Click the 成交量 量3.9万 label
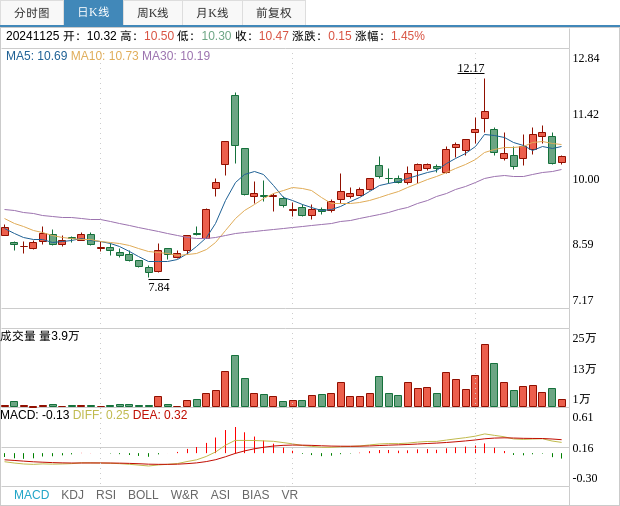The image size is (620, 506). 40,336
